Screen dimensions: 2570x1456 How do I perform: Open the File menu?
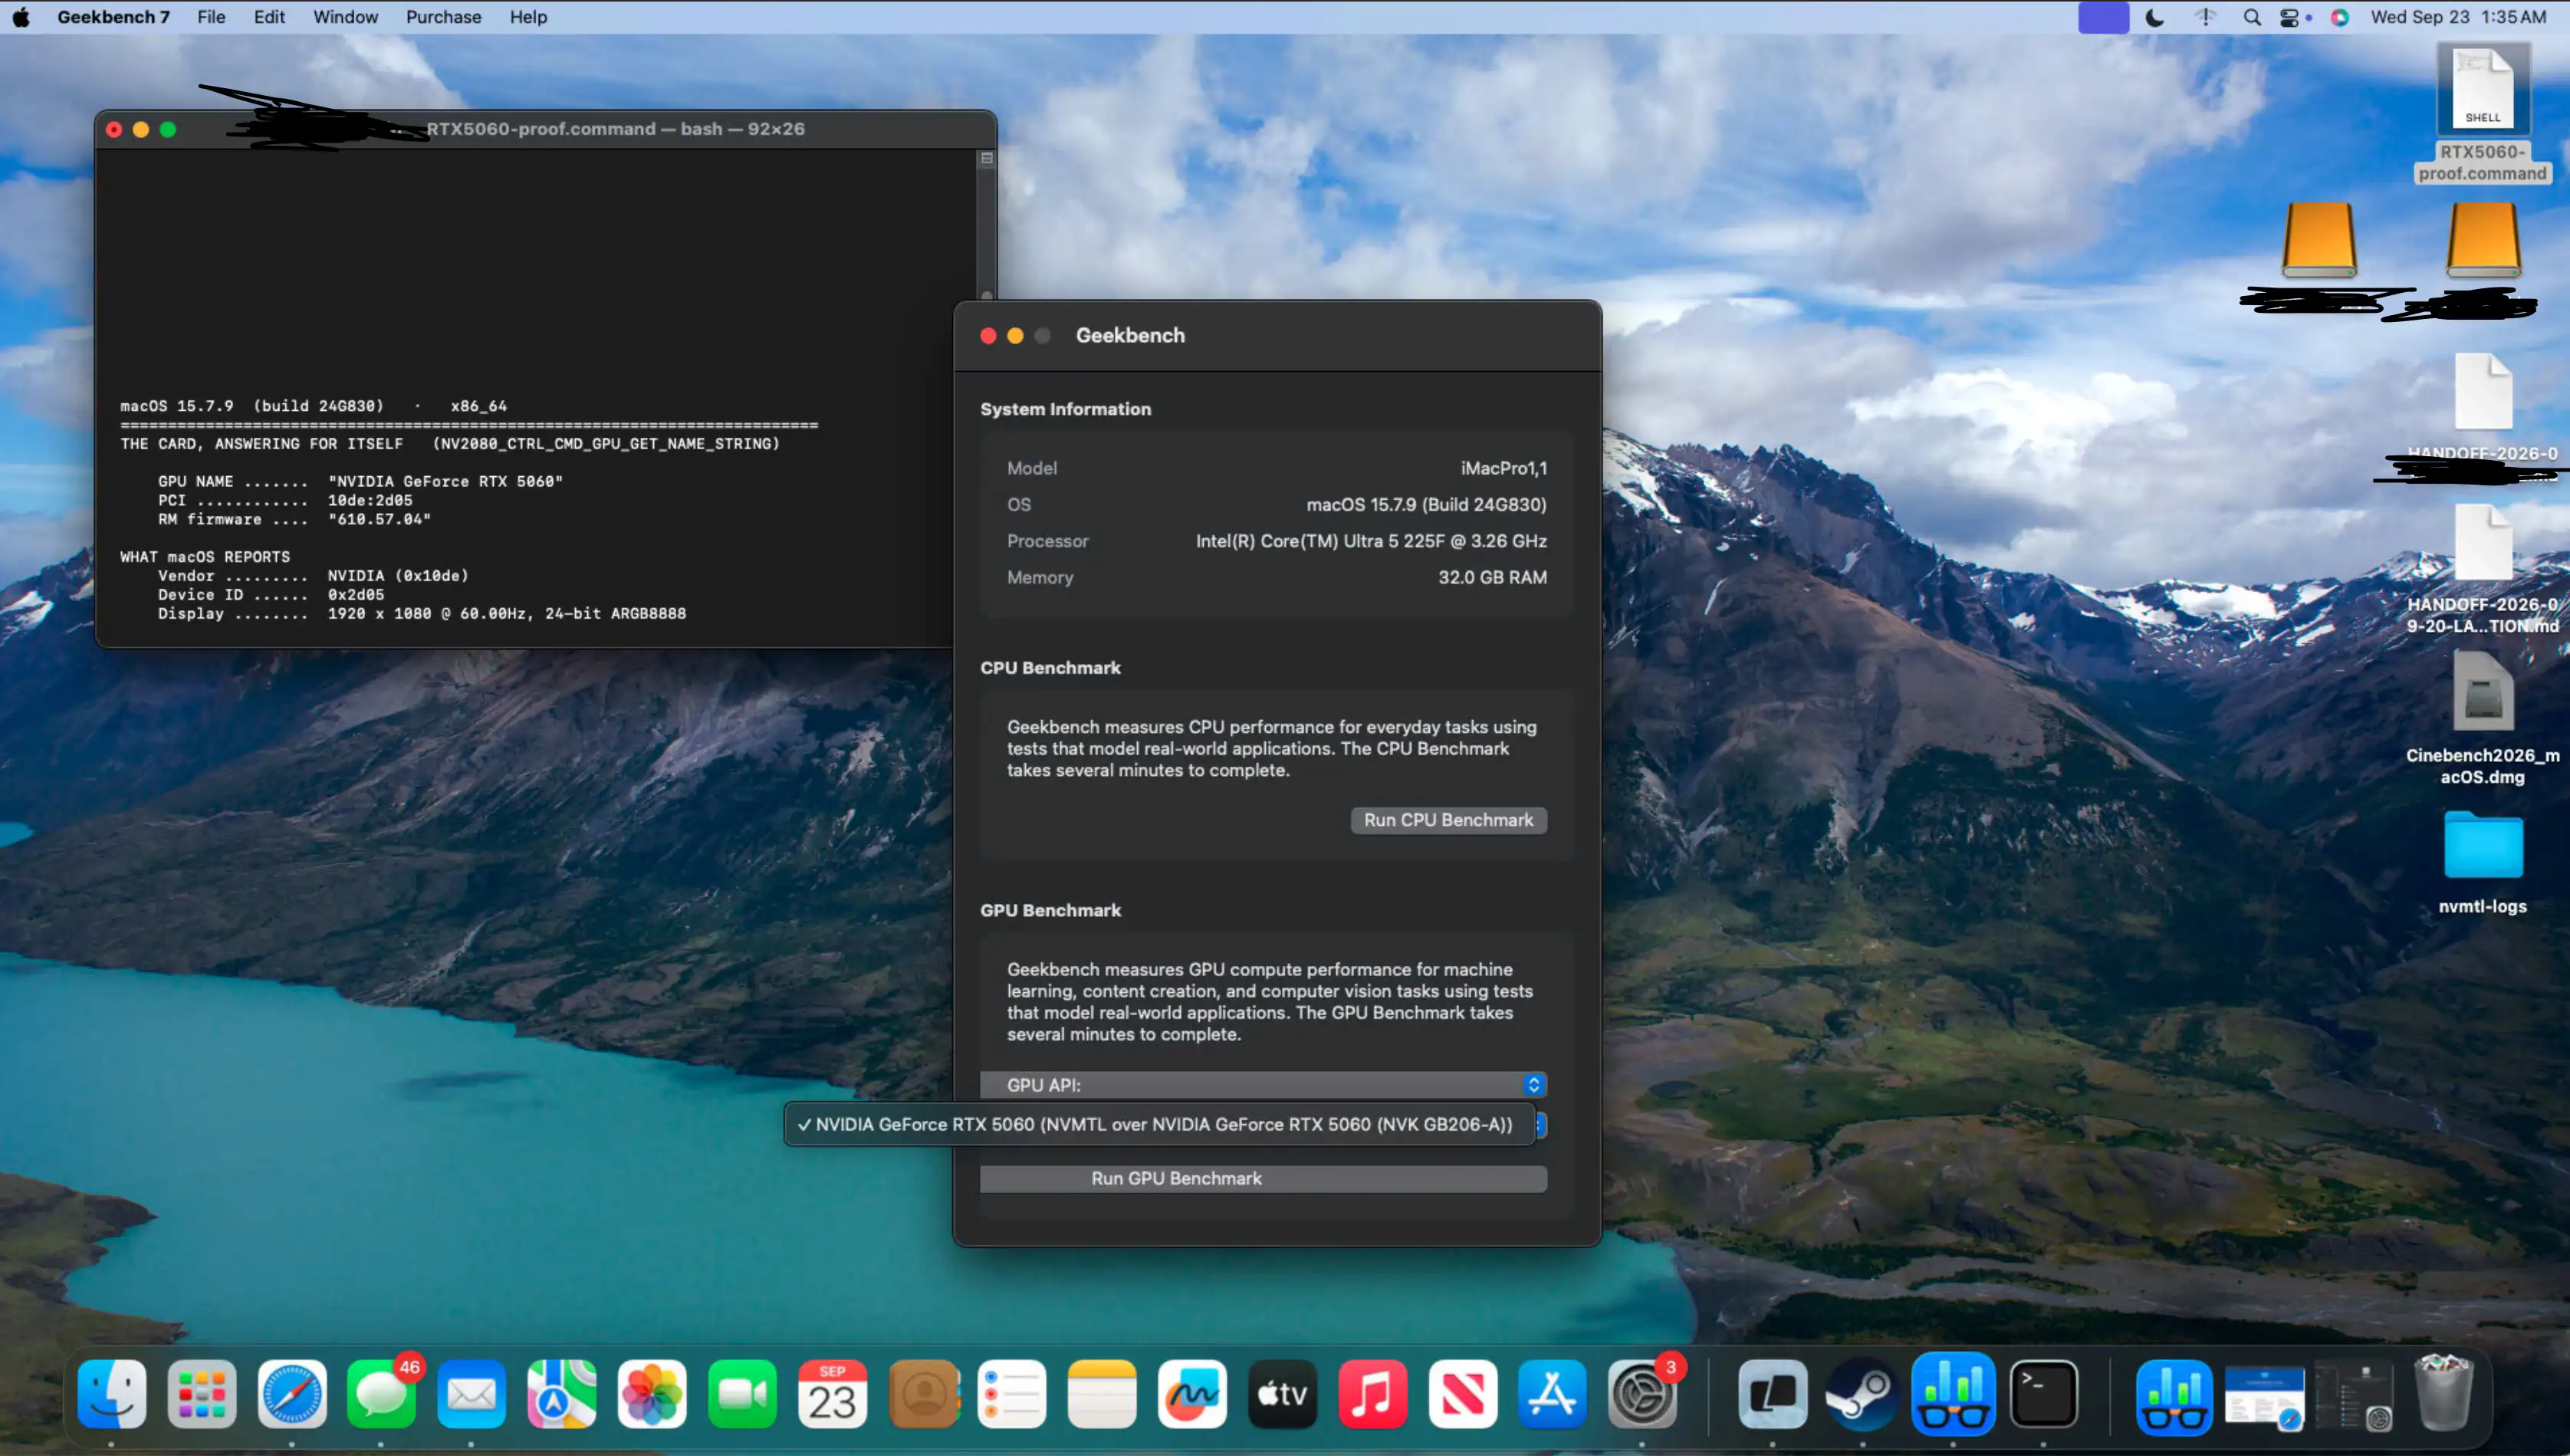coord(211,17)
